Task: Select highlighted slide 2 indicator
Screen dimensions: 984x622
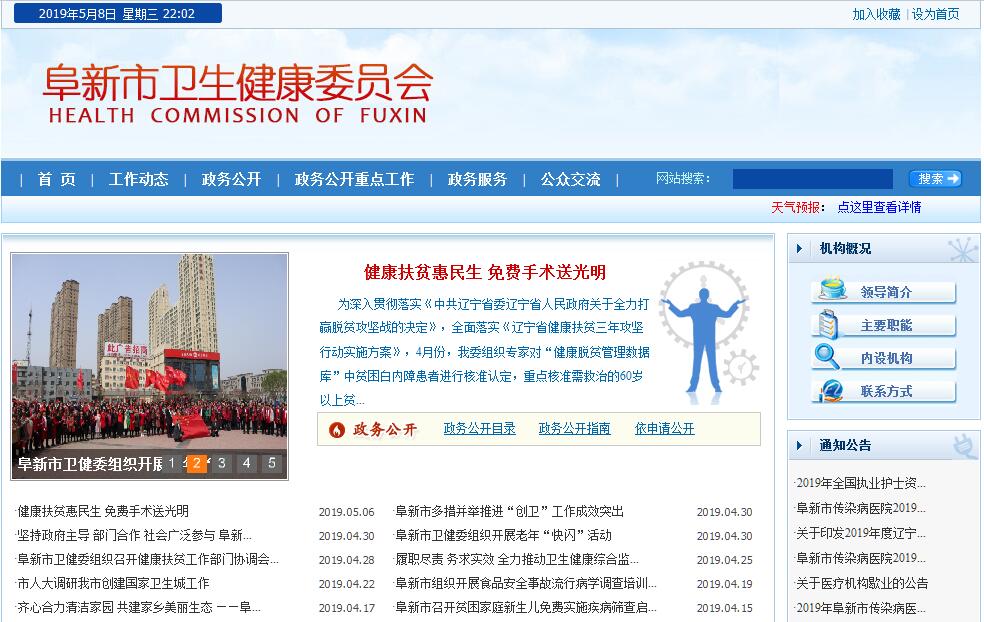Action: 197,463
